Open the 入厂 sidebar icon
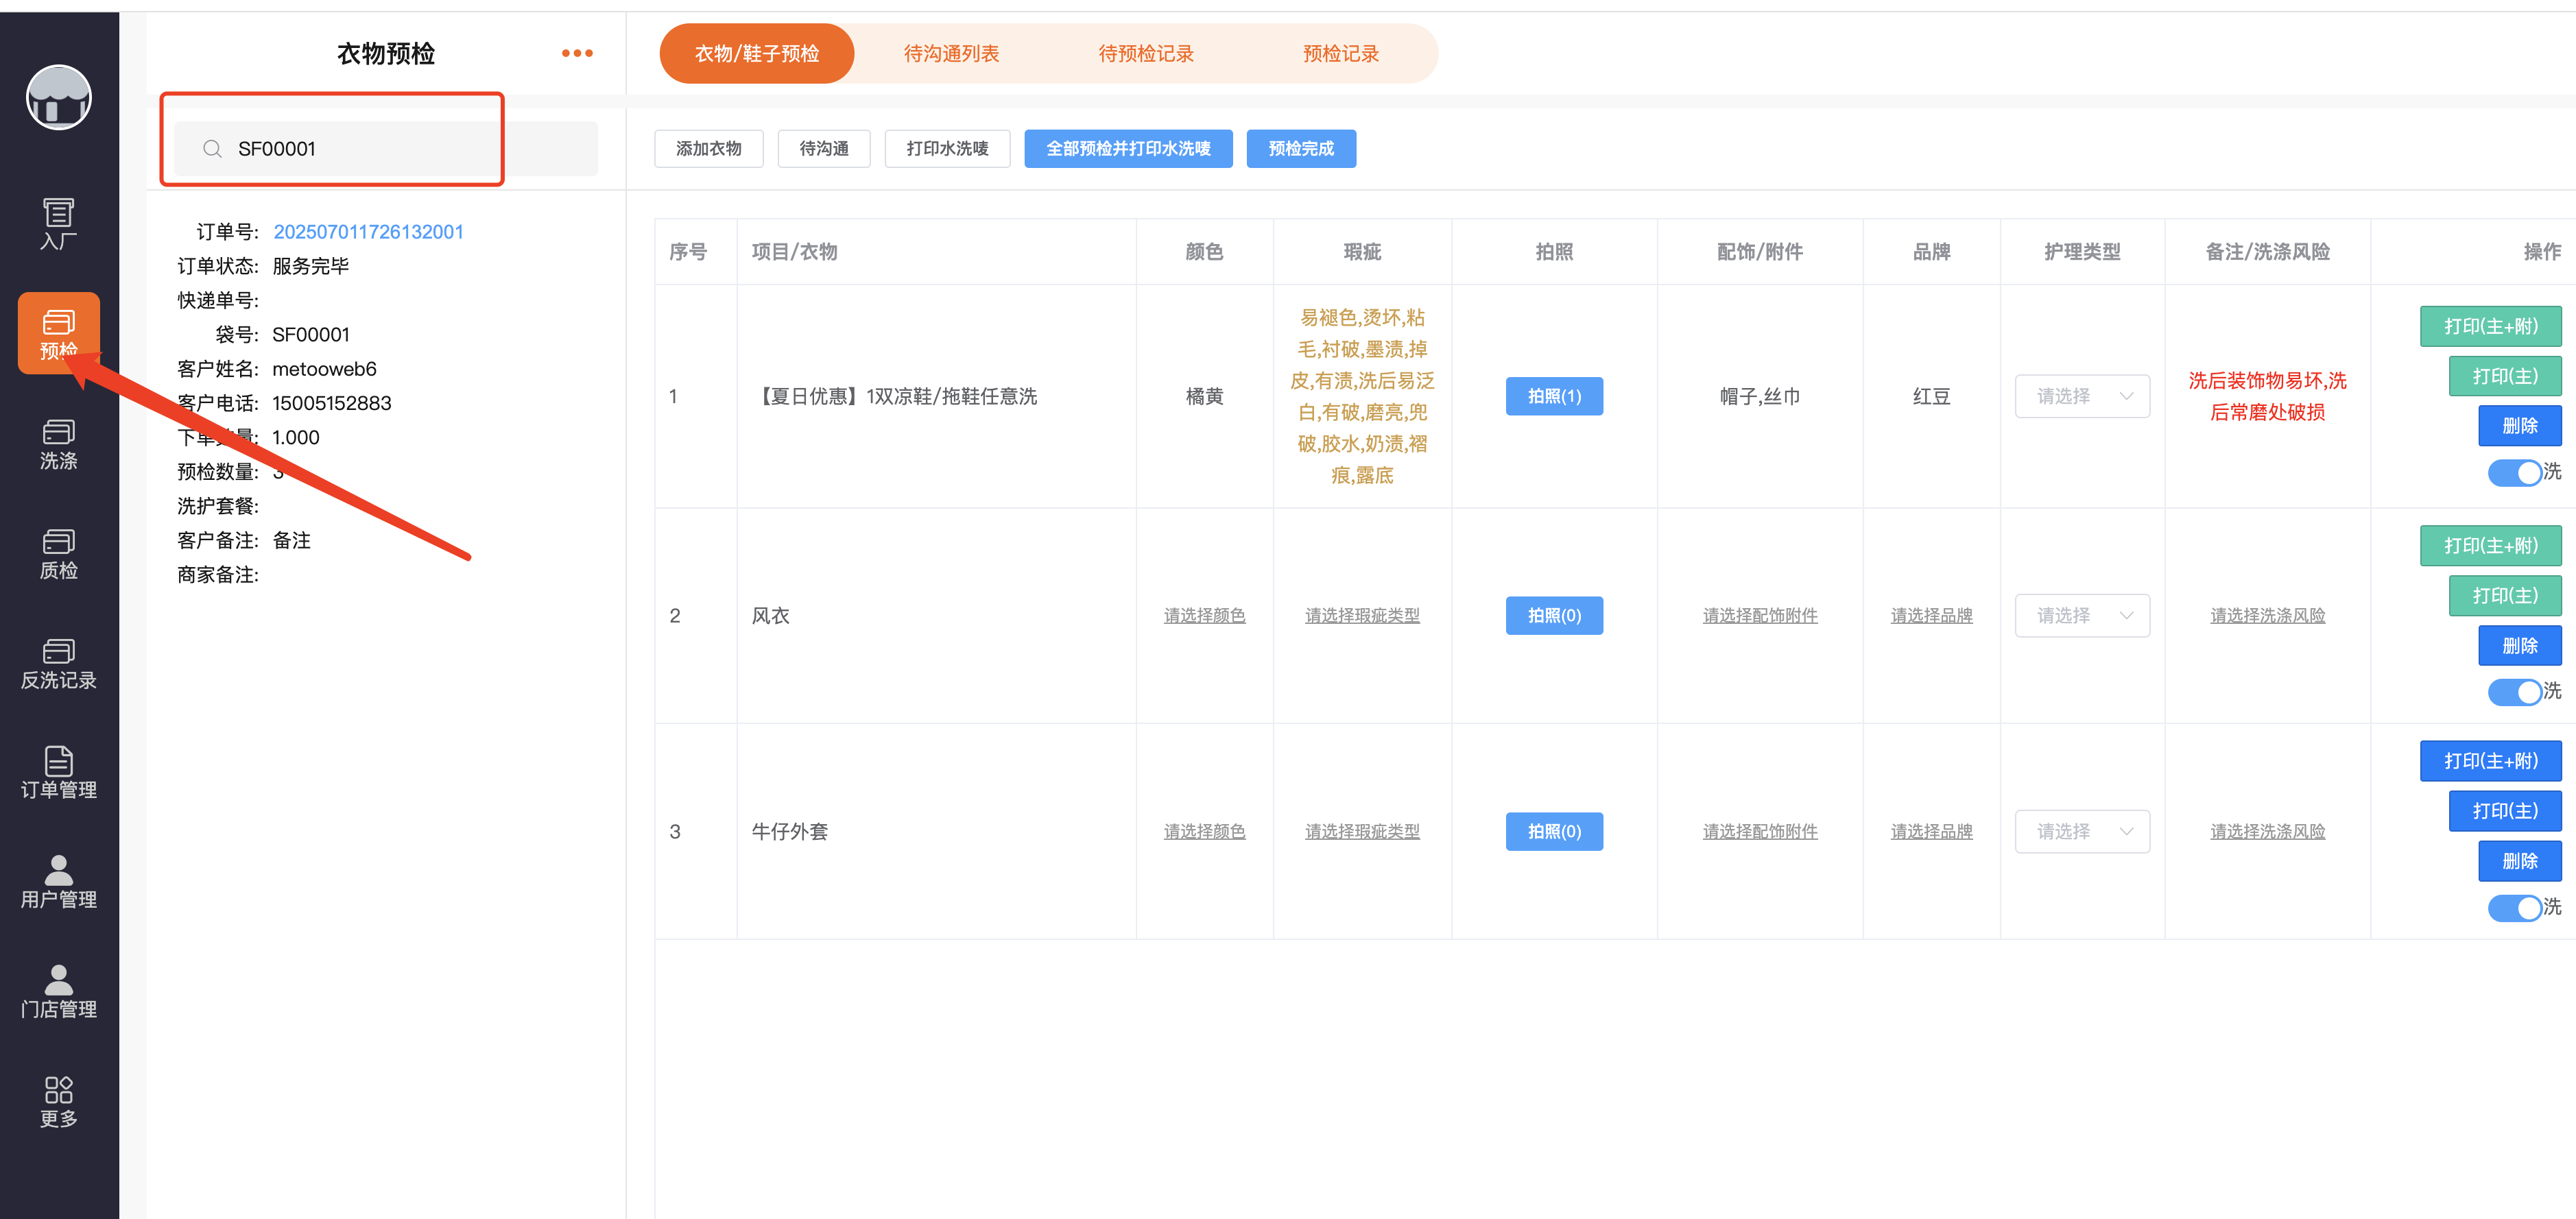 58,222
